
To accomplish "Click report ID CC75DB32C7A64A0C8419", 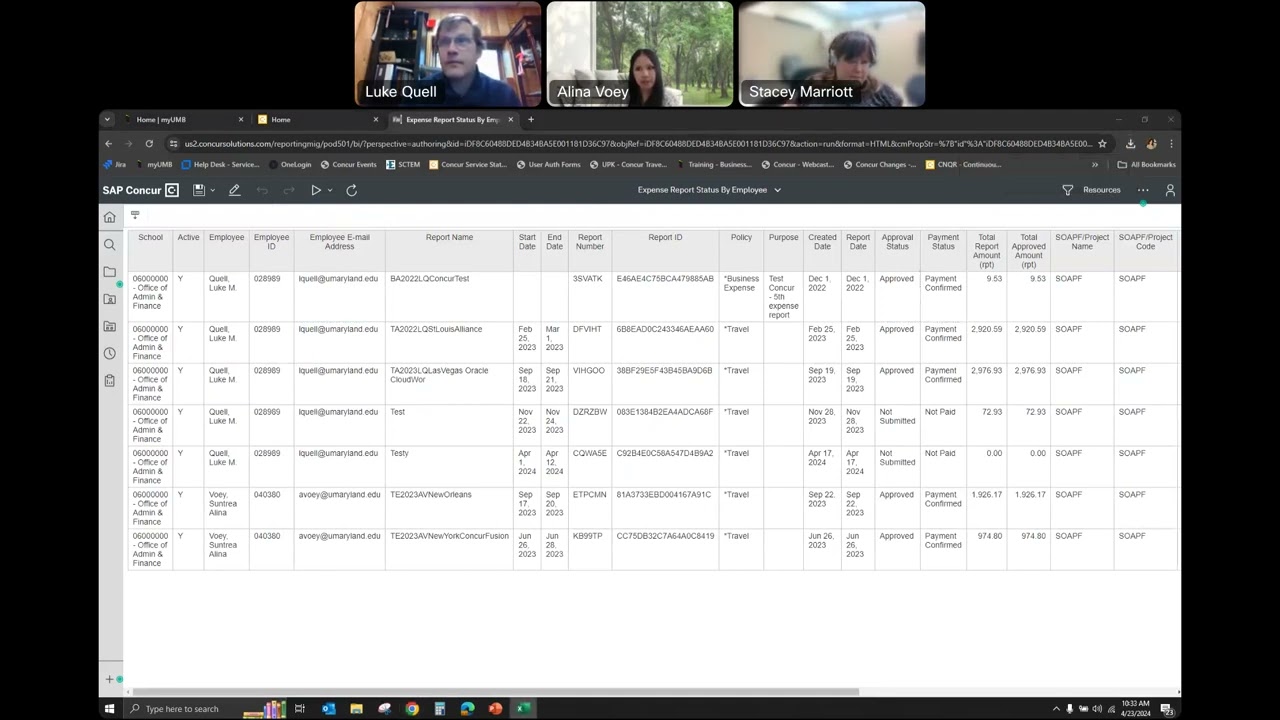I will point(665,536).
